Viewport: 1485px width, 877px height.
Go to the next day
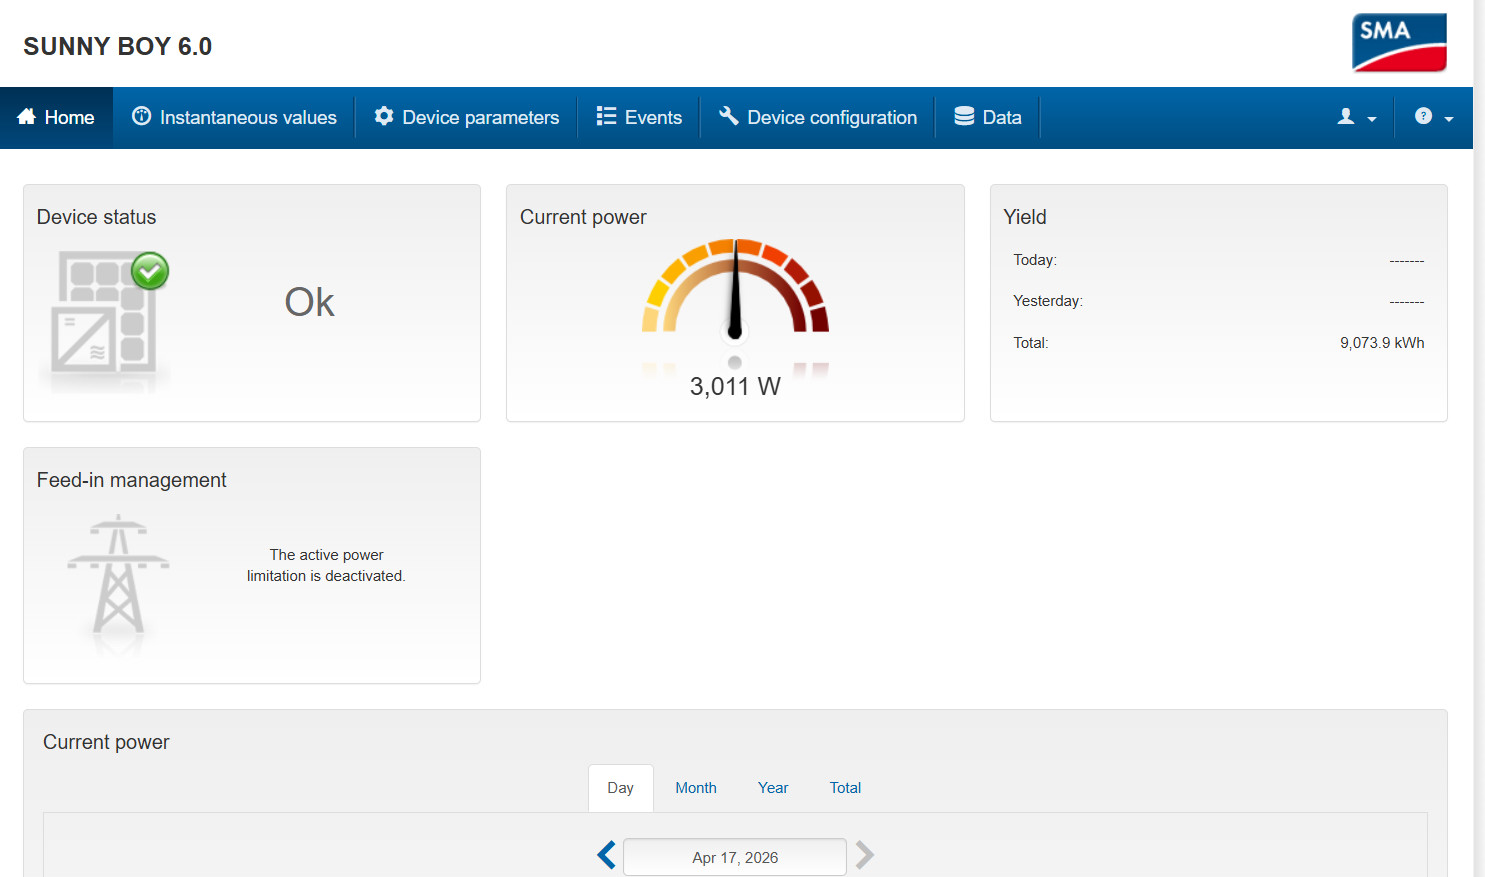[865, 856]
